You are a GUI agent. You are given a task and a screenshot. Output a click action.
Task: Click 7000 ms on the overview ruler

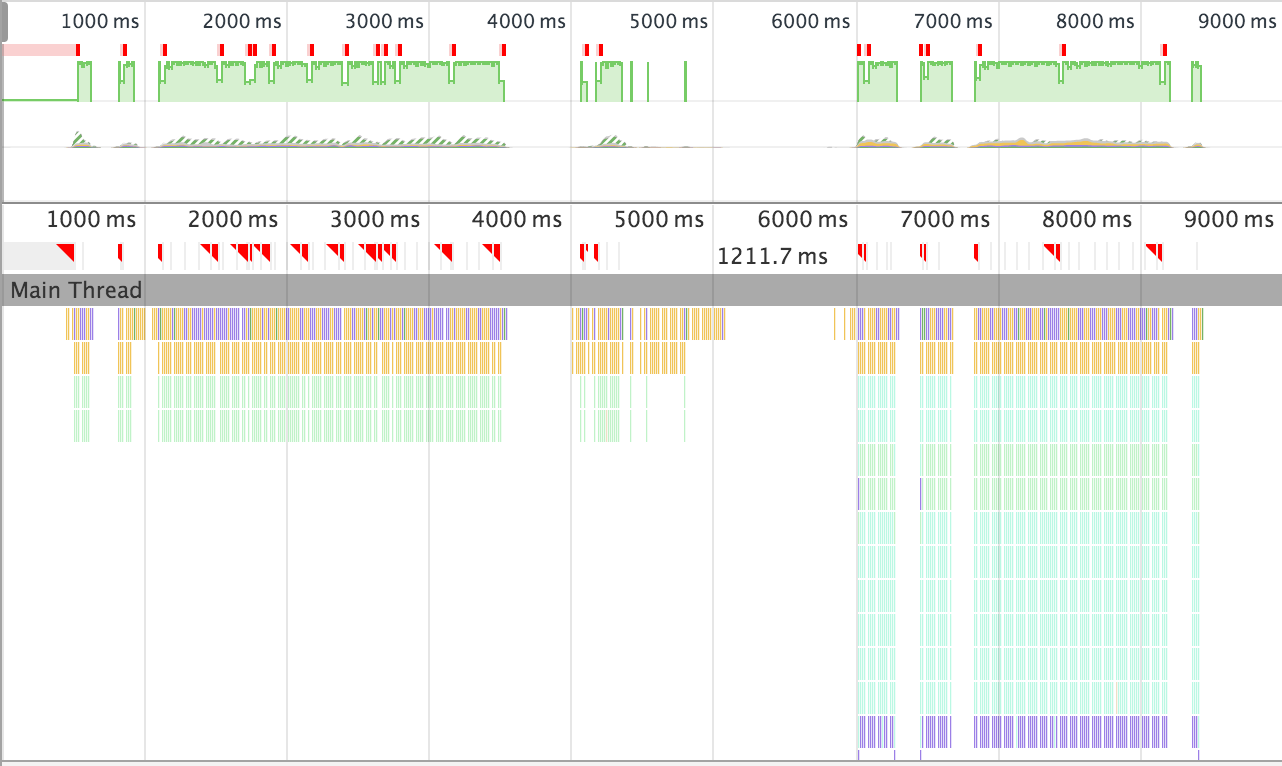pos(953,21)
